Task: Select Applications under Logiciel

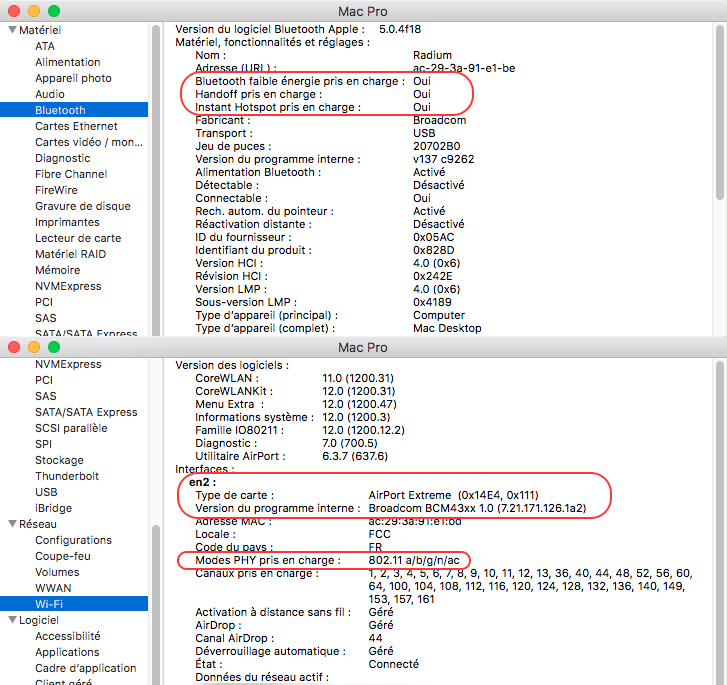Action: coord(67,652)
